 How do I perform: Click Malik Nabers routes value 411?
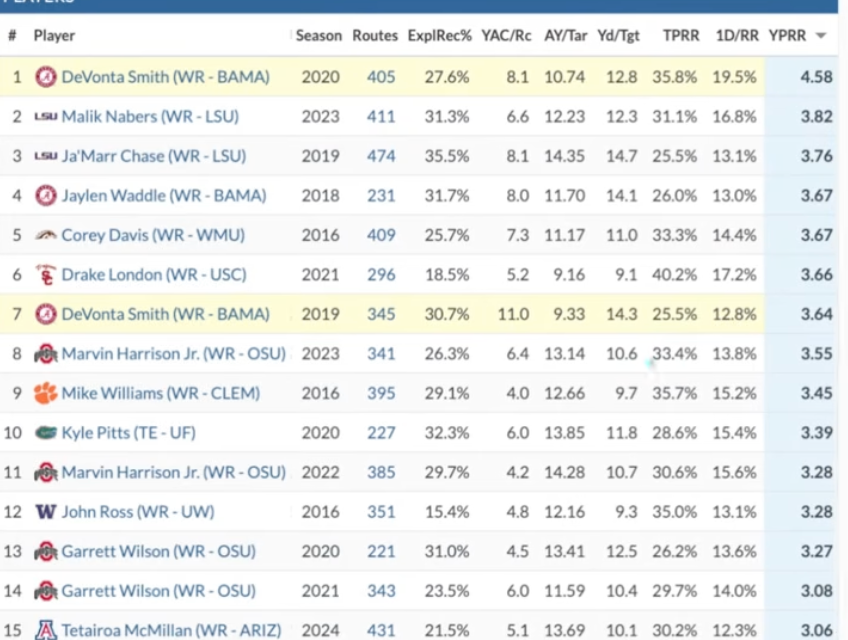[x=381, y=117]
